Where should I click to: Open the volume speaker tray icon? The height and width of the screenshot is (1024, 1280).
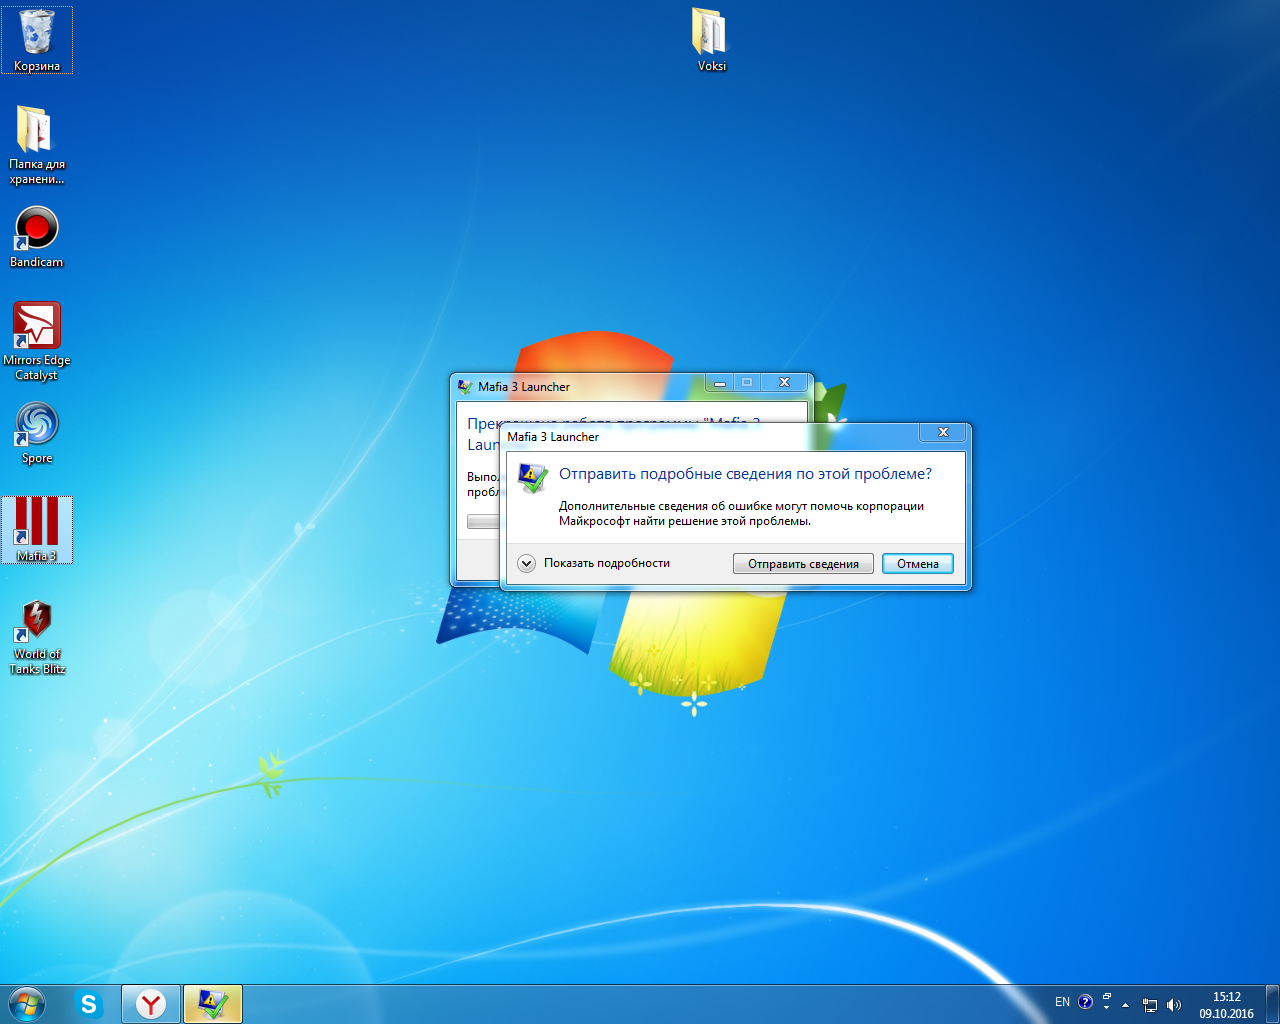pyautogui.click(x=1174, y=1005)
